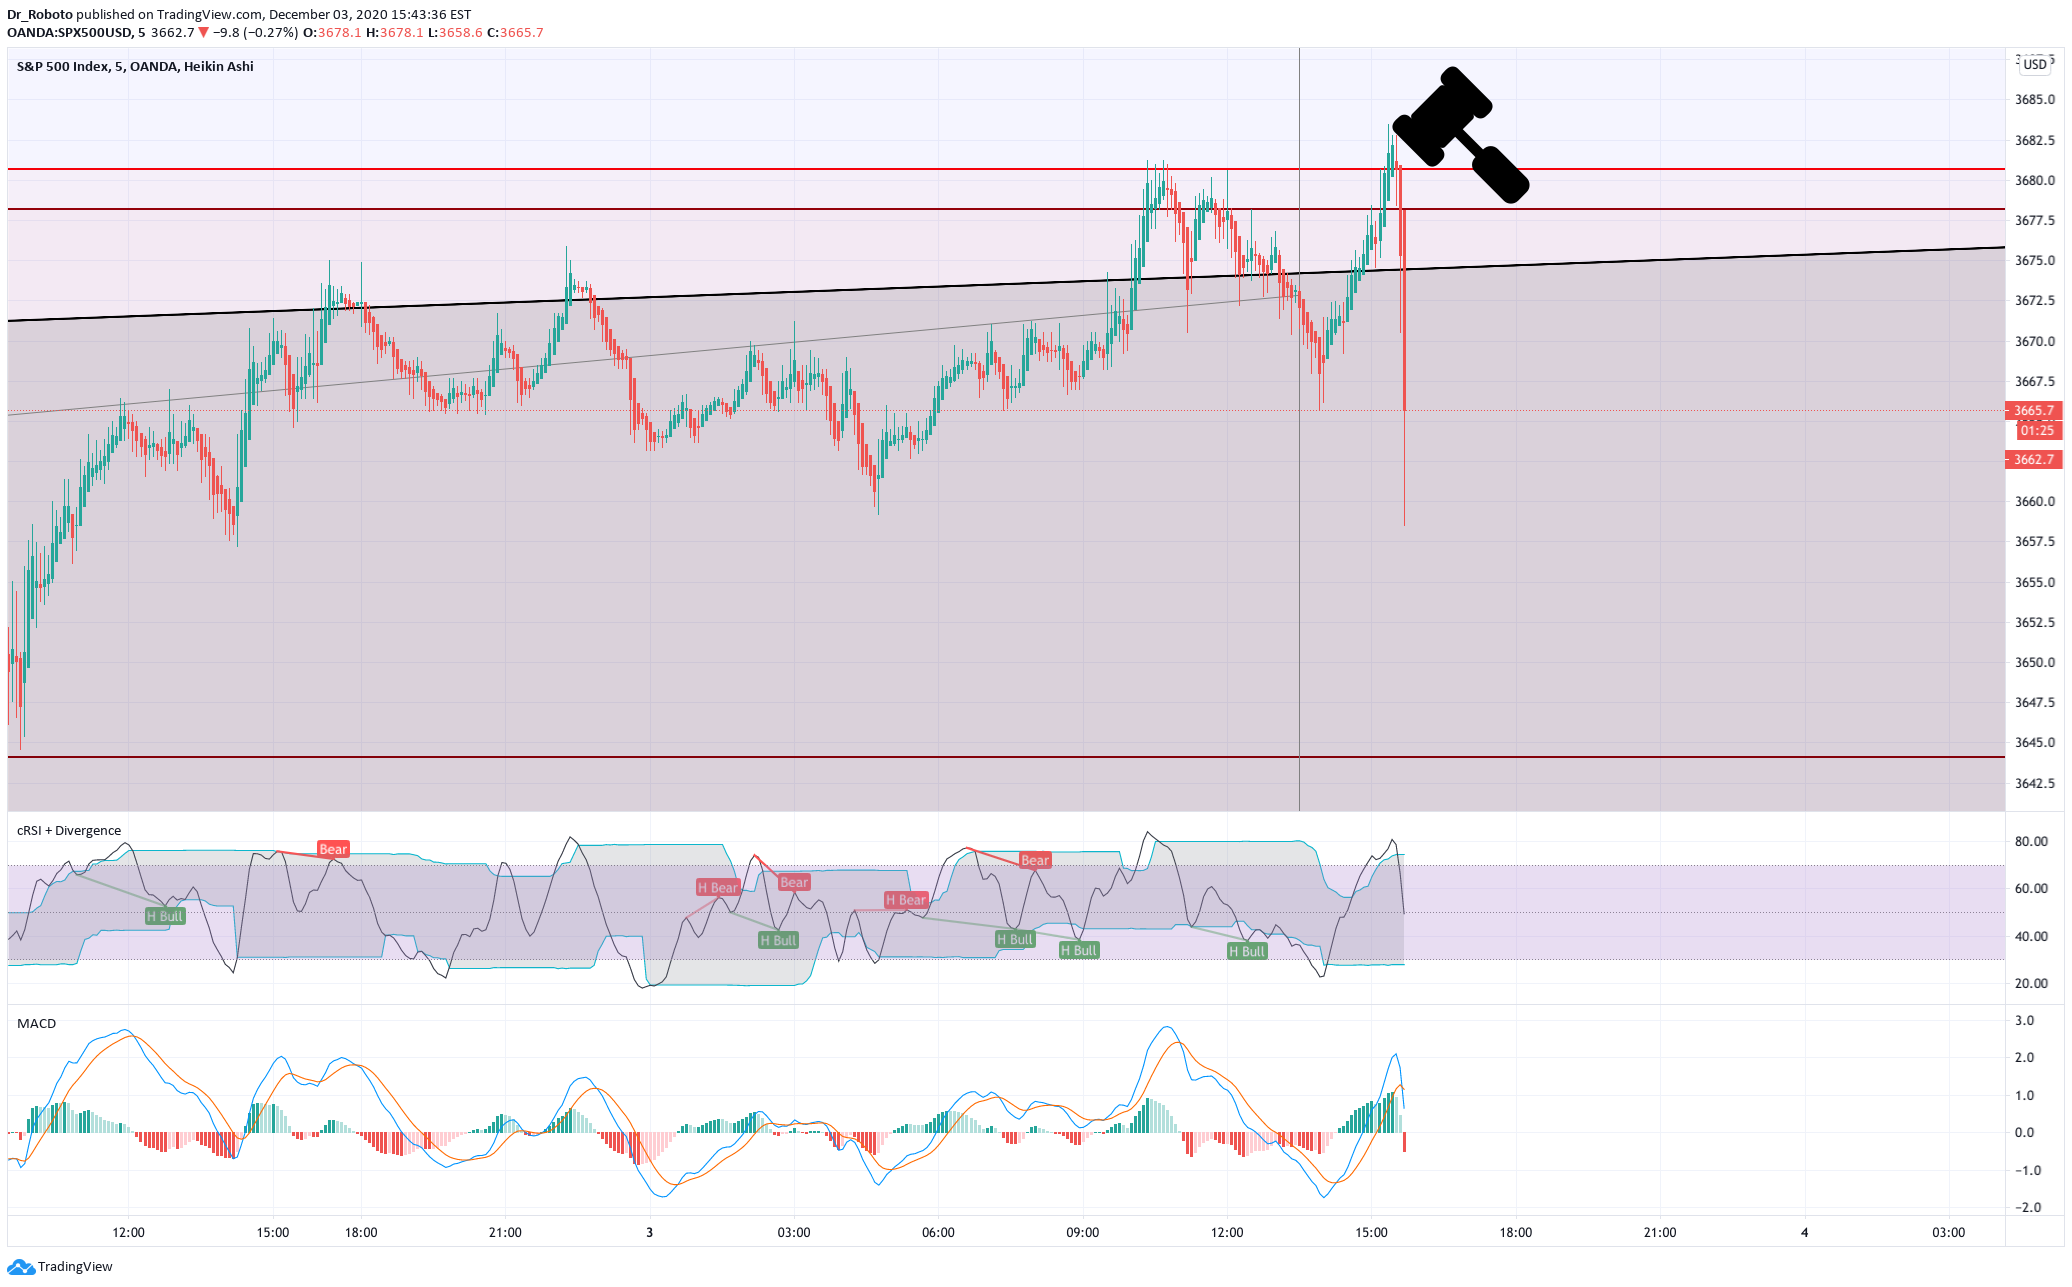Image resolution: width=2072 pixels, height=1287 pixels.
Task: Click the 09:00 time axis label
Action: (1083, 1232)
